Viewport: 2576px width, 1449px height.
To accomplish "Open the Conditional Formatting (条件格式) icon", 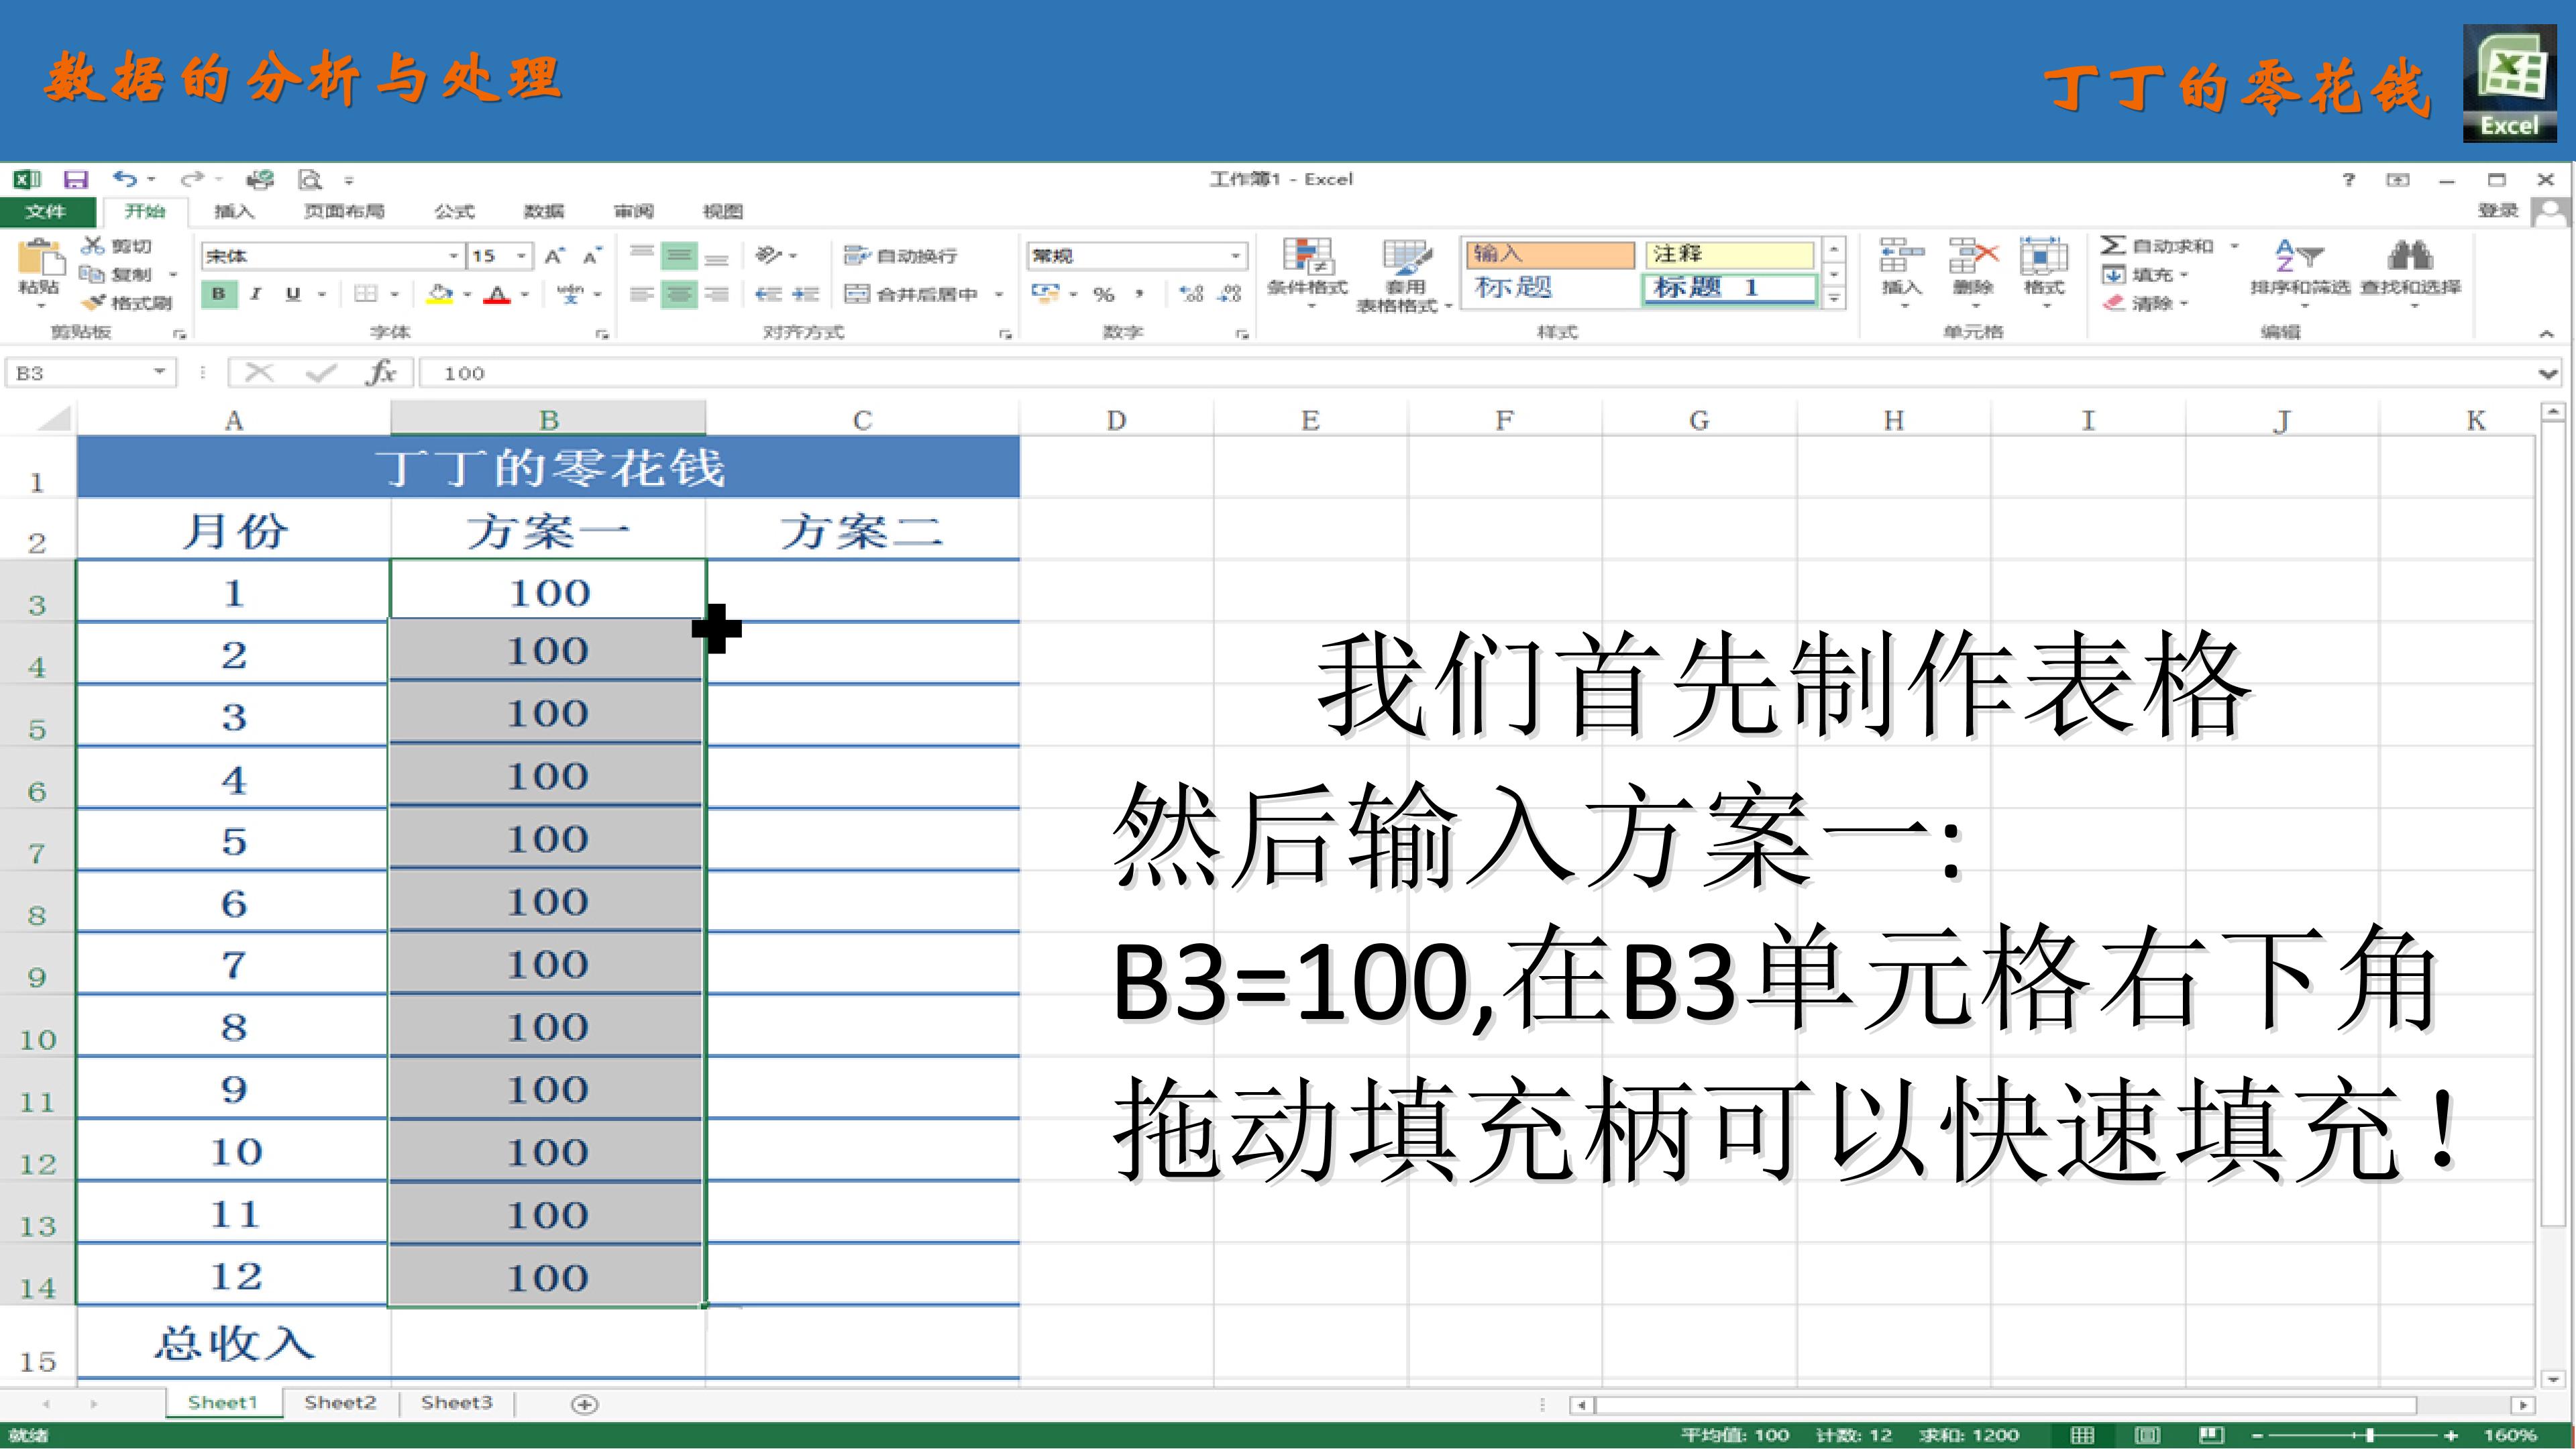I will click(x=1307, y=257).
